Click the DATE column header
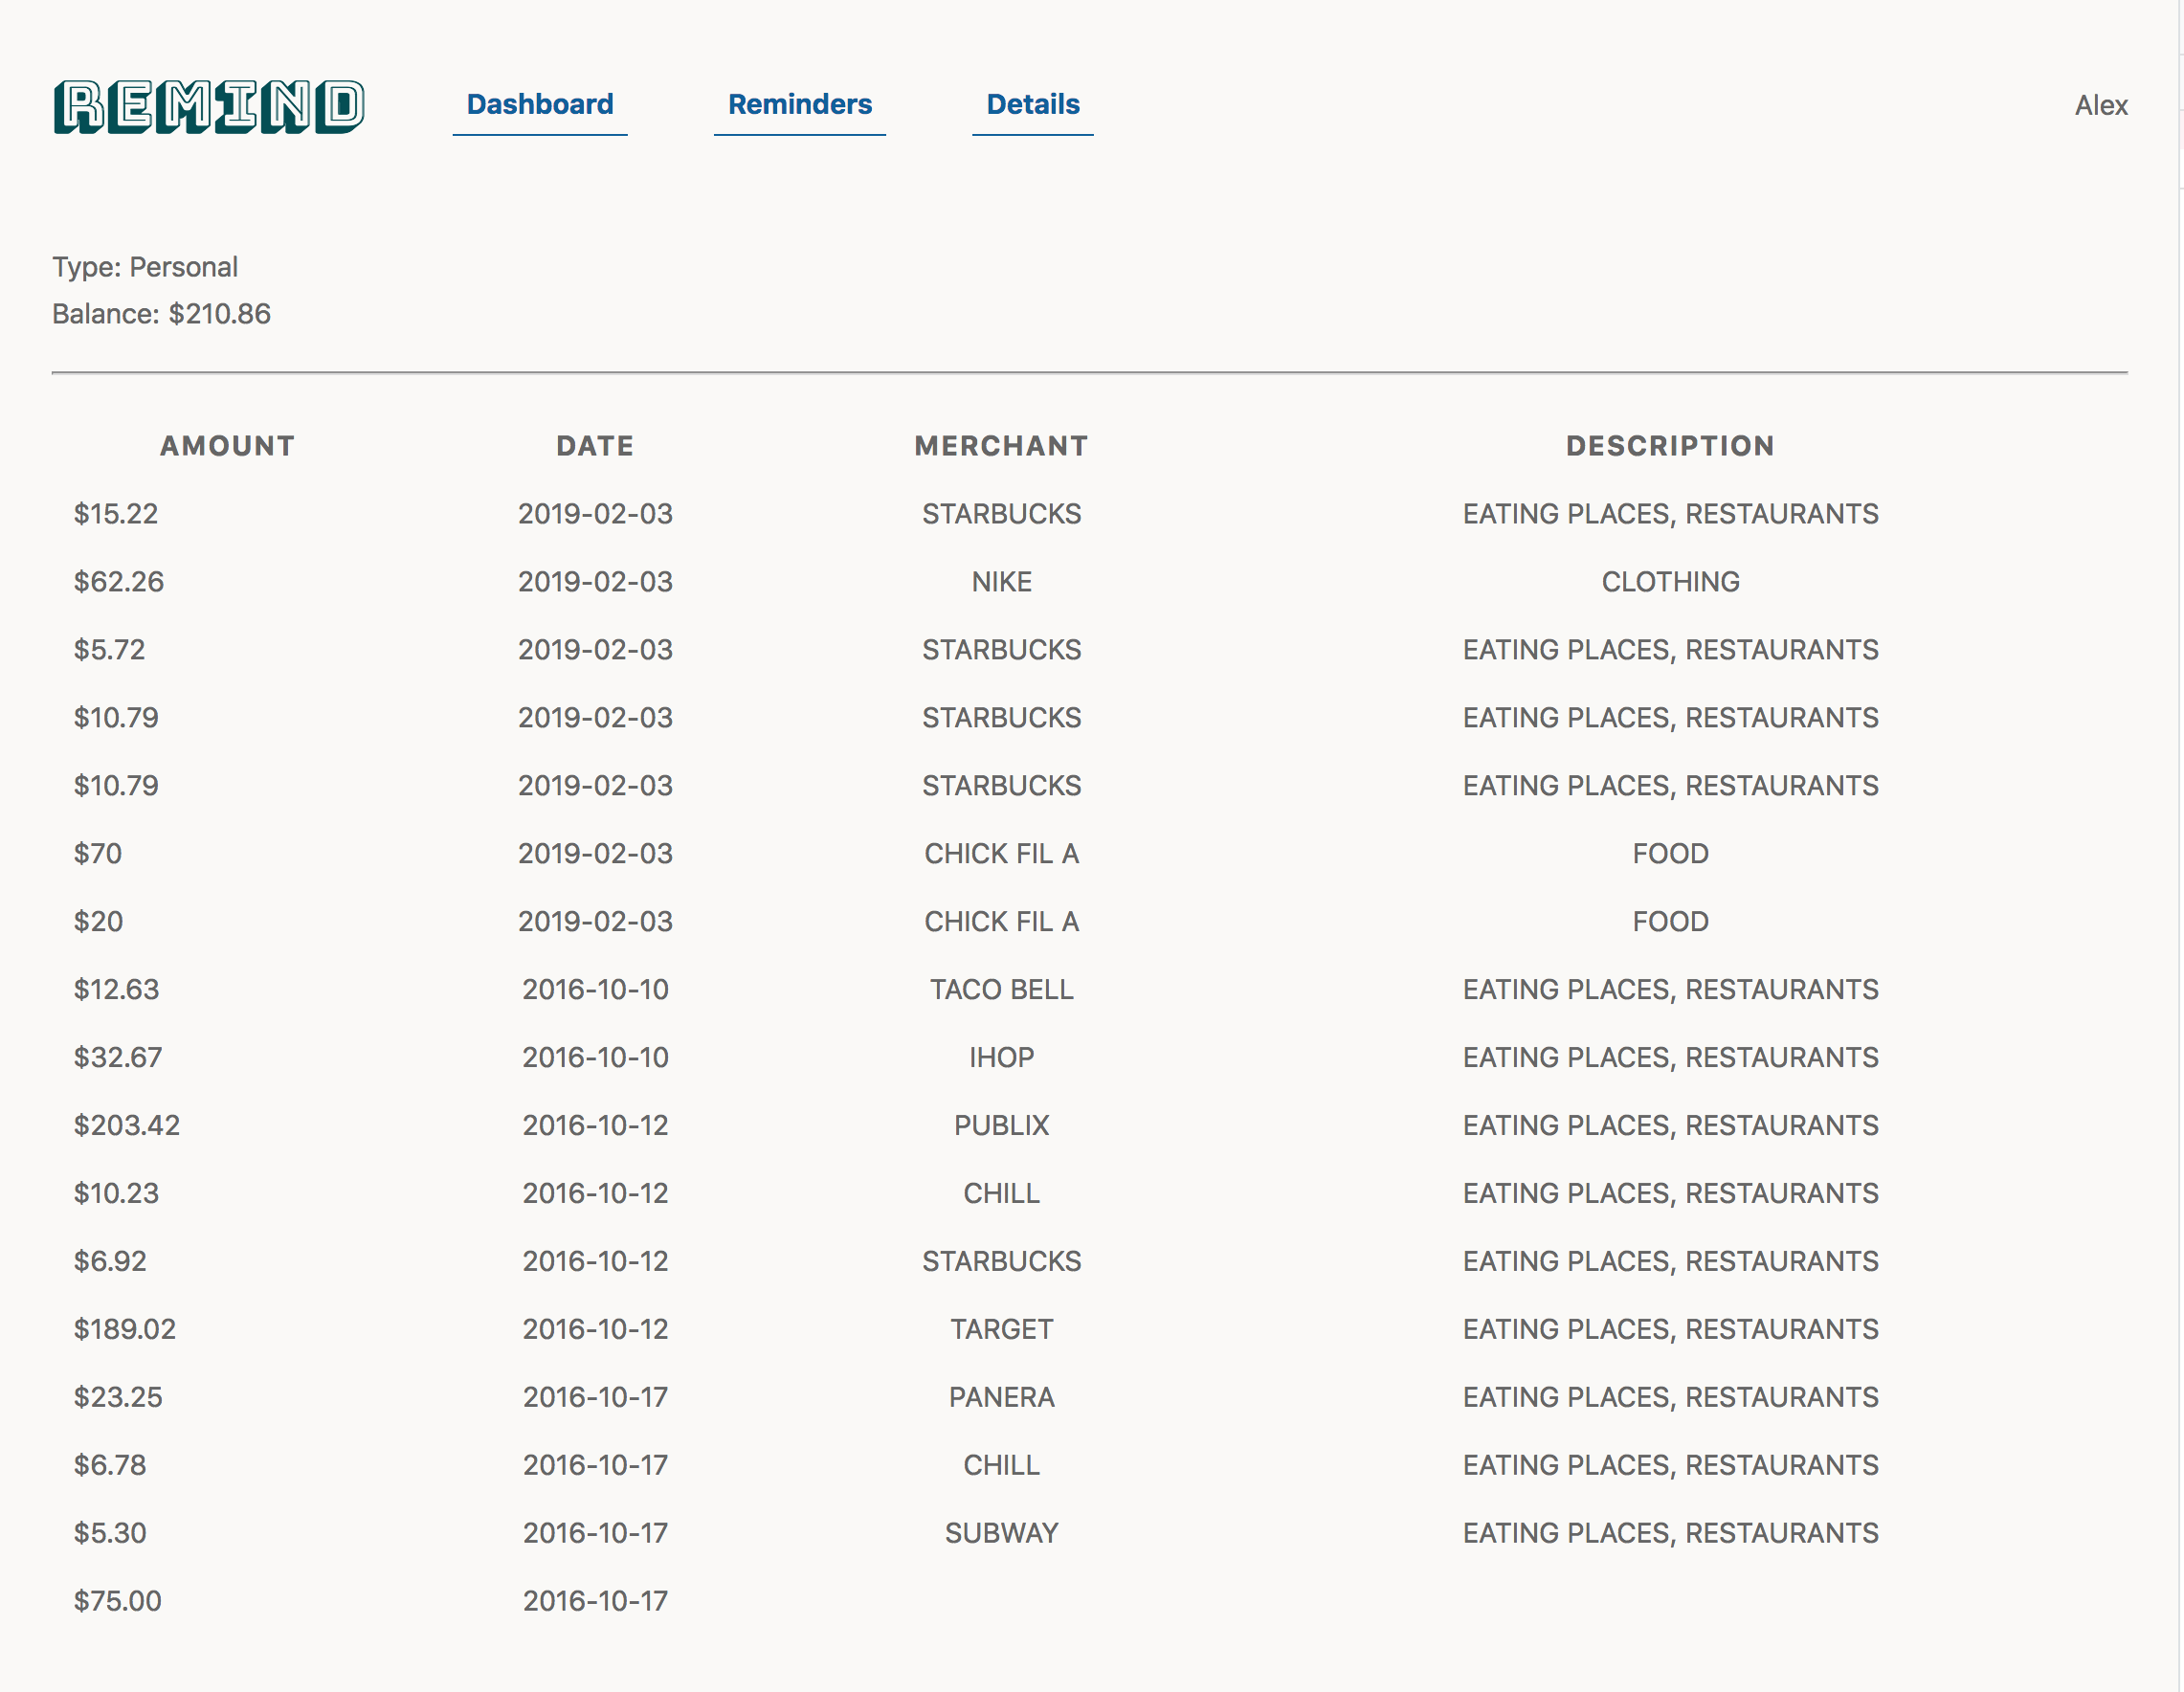 coord(595,446)
